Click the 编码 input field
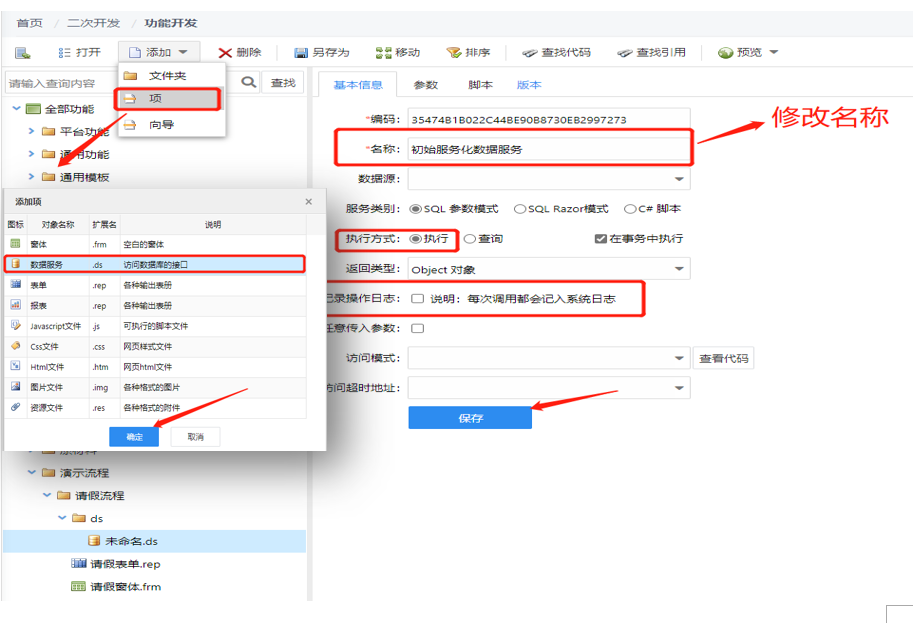913x623 pixels. pos(549,119)
